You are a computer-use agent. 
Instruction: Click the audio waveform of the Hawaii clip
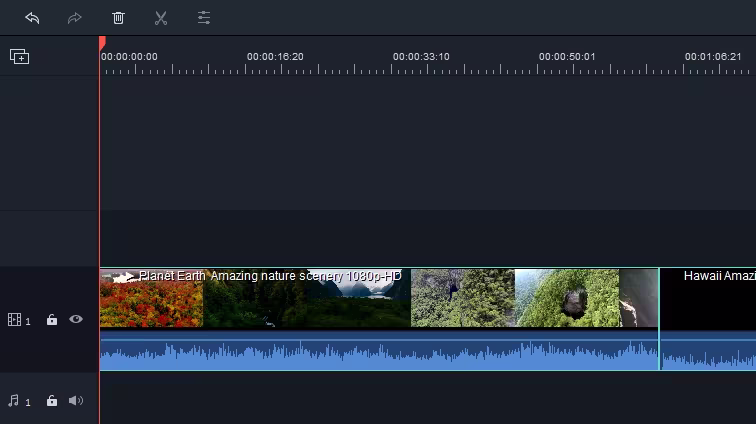tap(708, 351)
